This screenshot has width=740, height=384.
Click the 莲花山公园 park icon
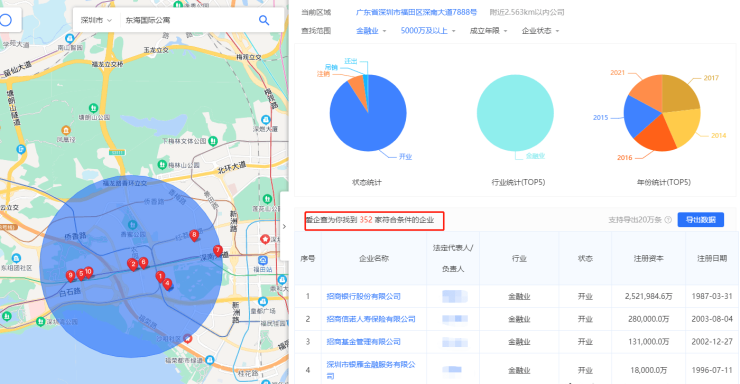[x=267, y=199]
